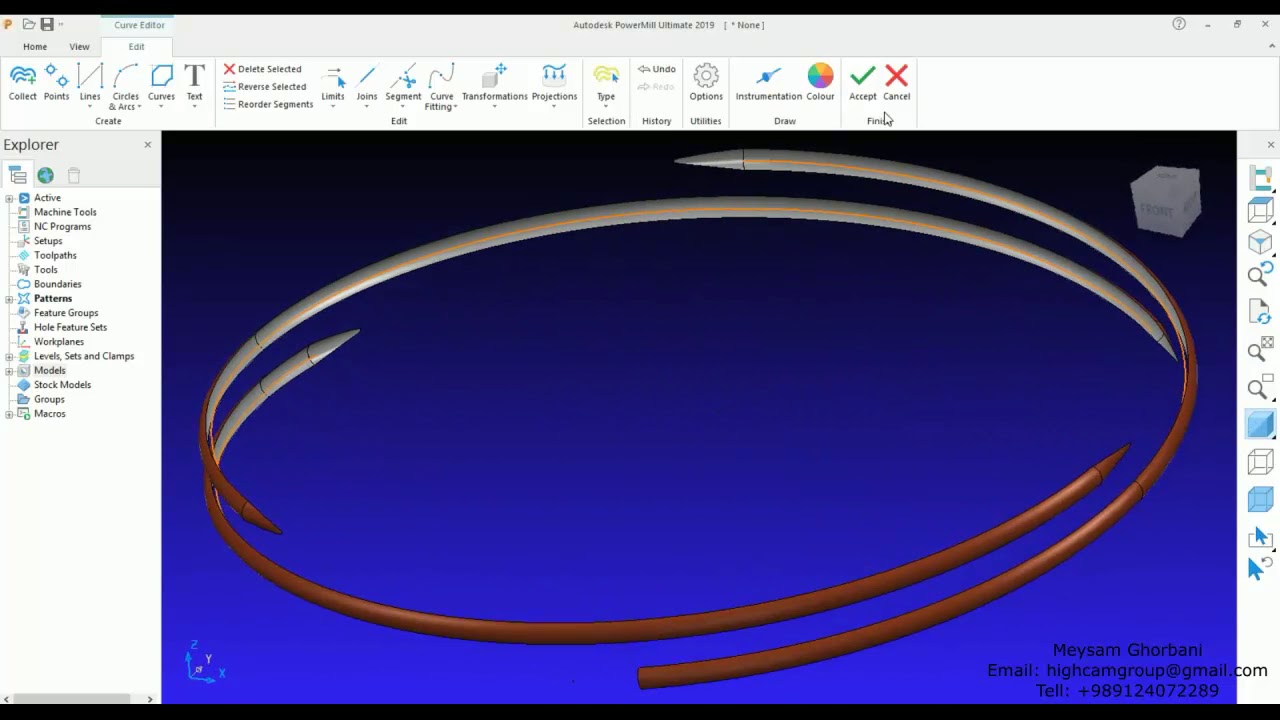Select Groups in Explorer tree
Image resolution: width=1280 pixels, height=720 pixels.
coord(49,399)
